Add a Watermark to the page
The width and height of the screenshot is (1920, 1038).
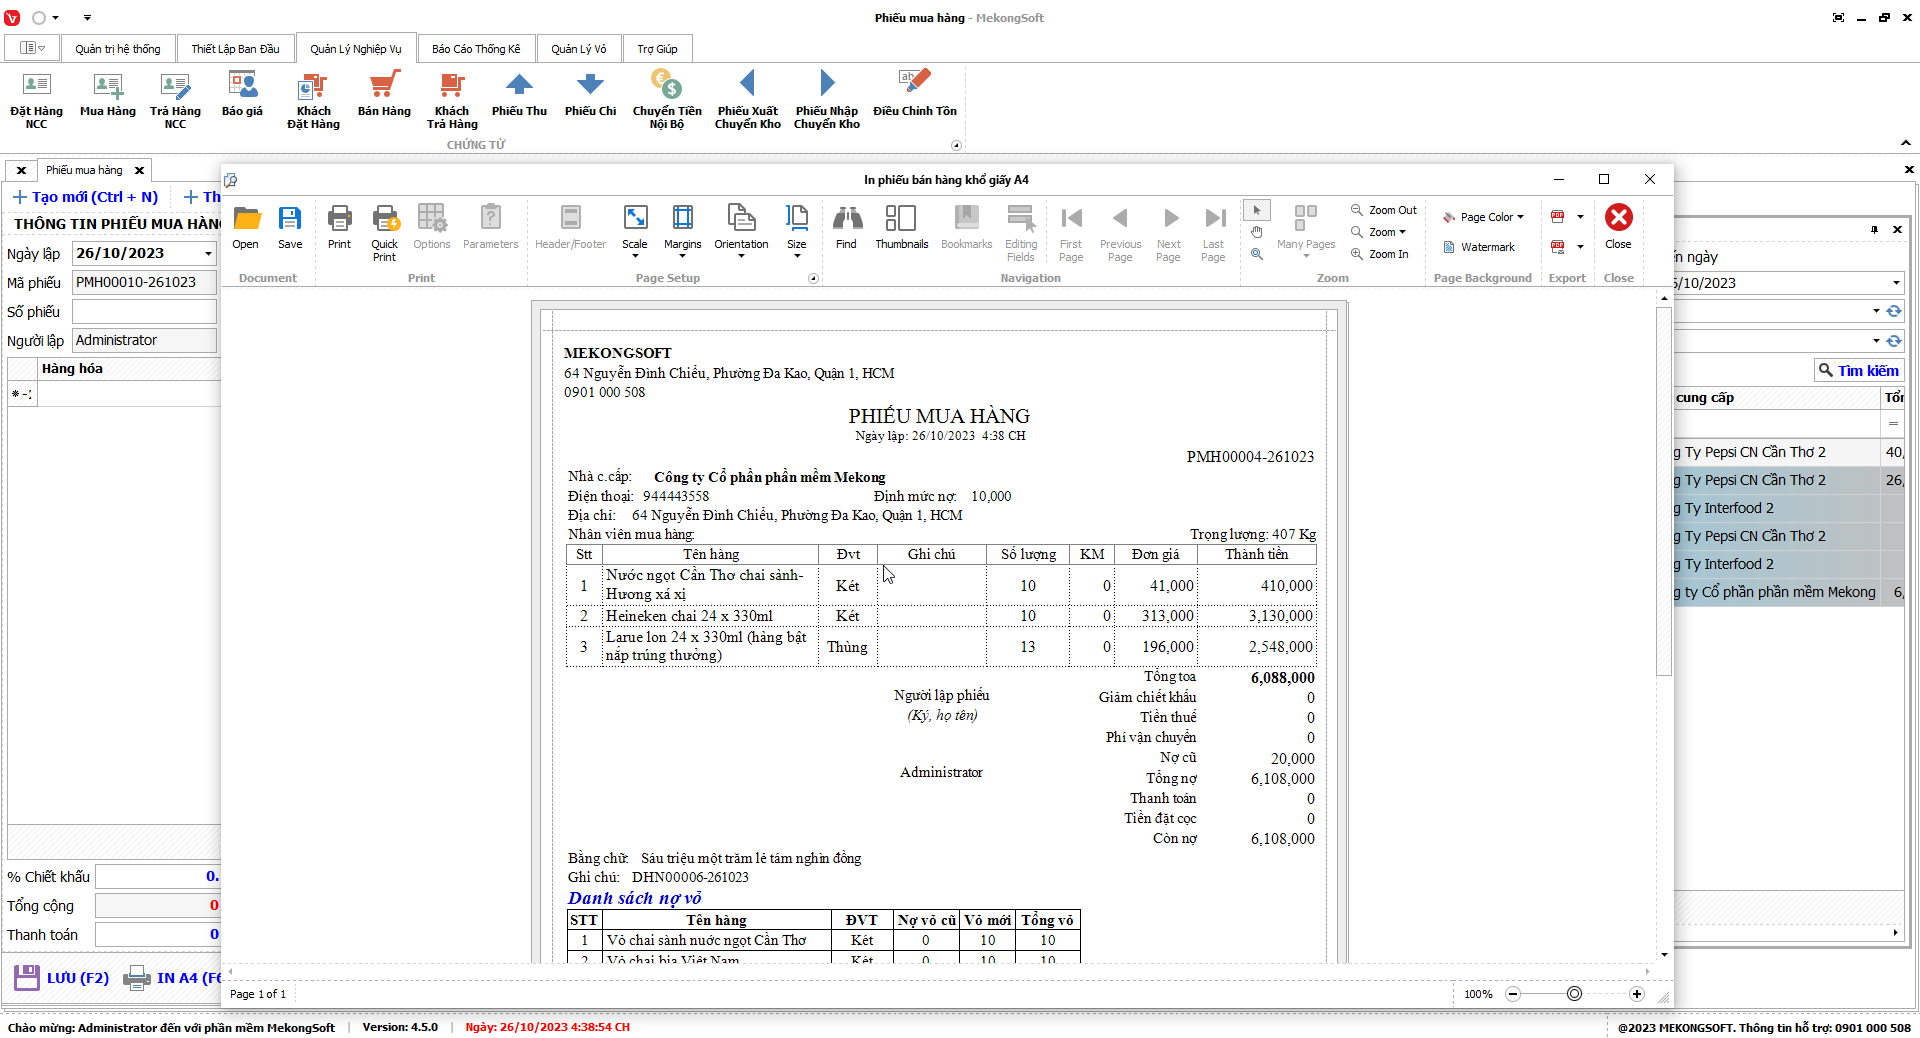[1478, 247]
